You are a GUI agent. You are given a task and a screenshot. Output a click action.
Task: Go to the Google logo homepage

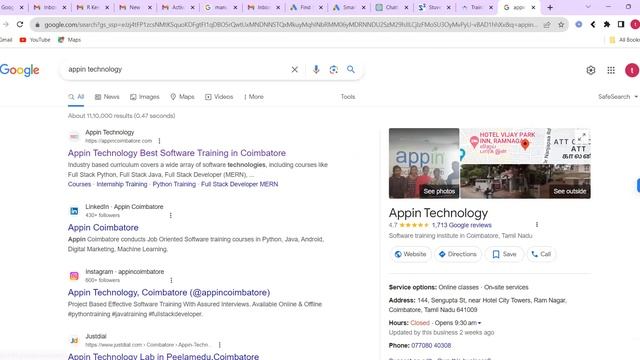[x=20, y=70]
